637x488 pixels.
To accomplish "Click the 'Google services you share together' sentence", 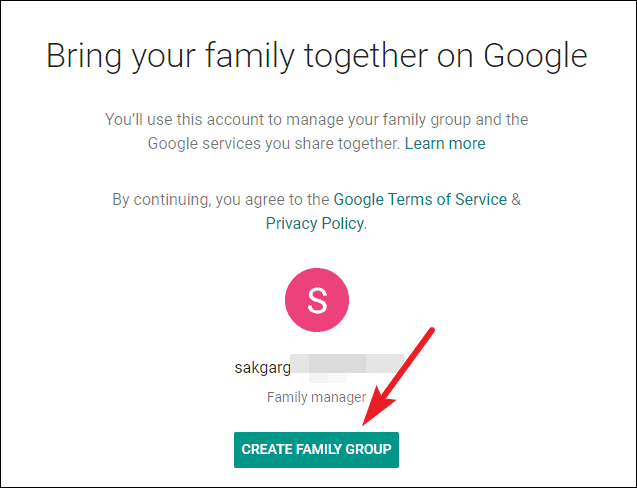I will pyautogui.click(x=274, y=143).
